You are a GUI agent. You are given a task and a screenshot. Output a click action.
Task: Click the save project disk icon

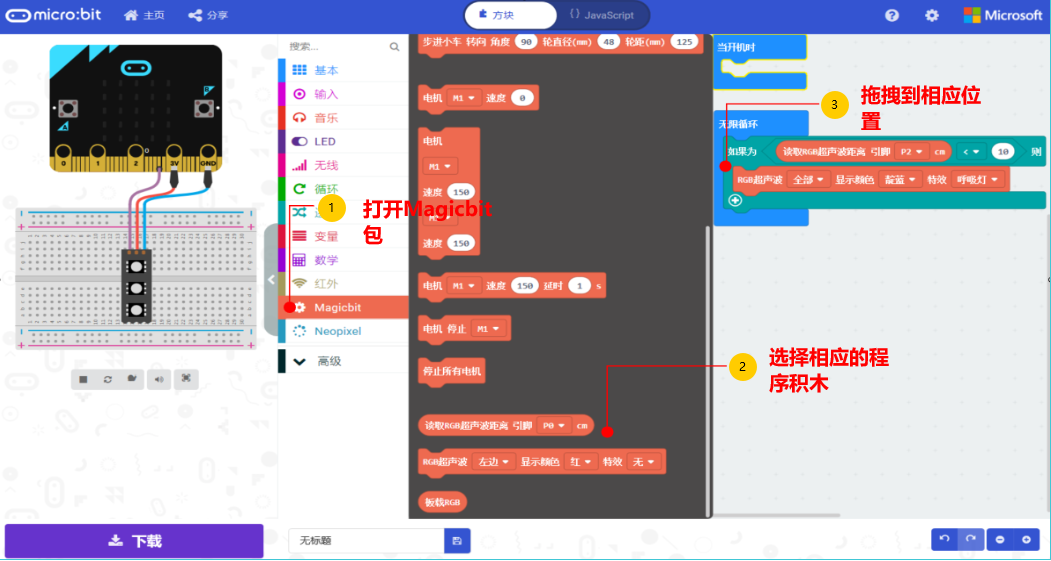(x=457, y=541)
